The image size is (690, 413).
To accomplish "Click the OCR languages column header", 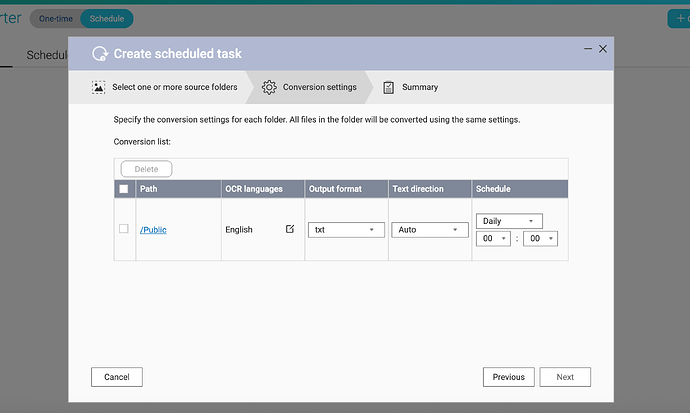I will point(263,189).
